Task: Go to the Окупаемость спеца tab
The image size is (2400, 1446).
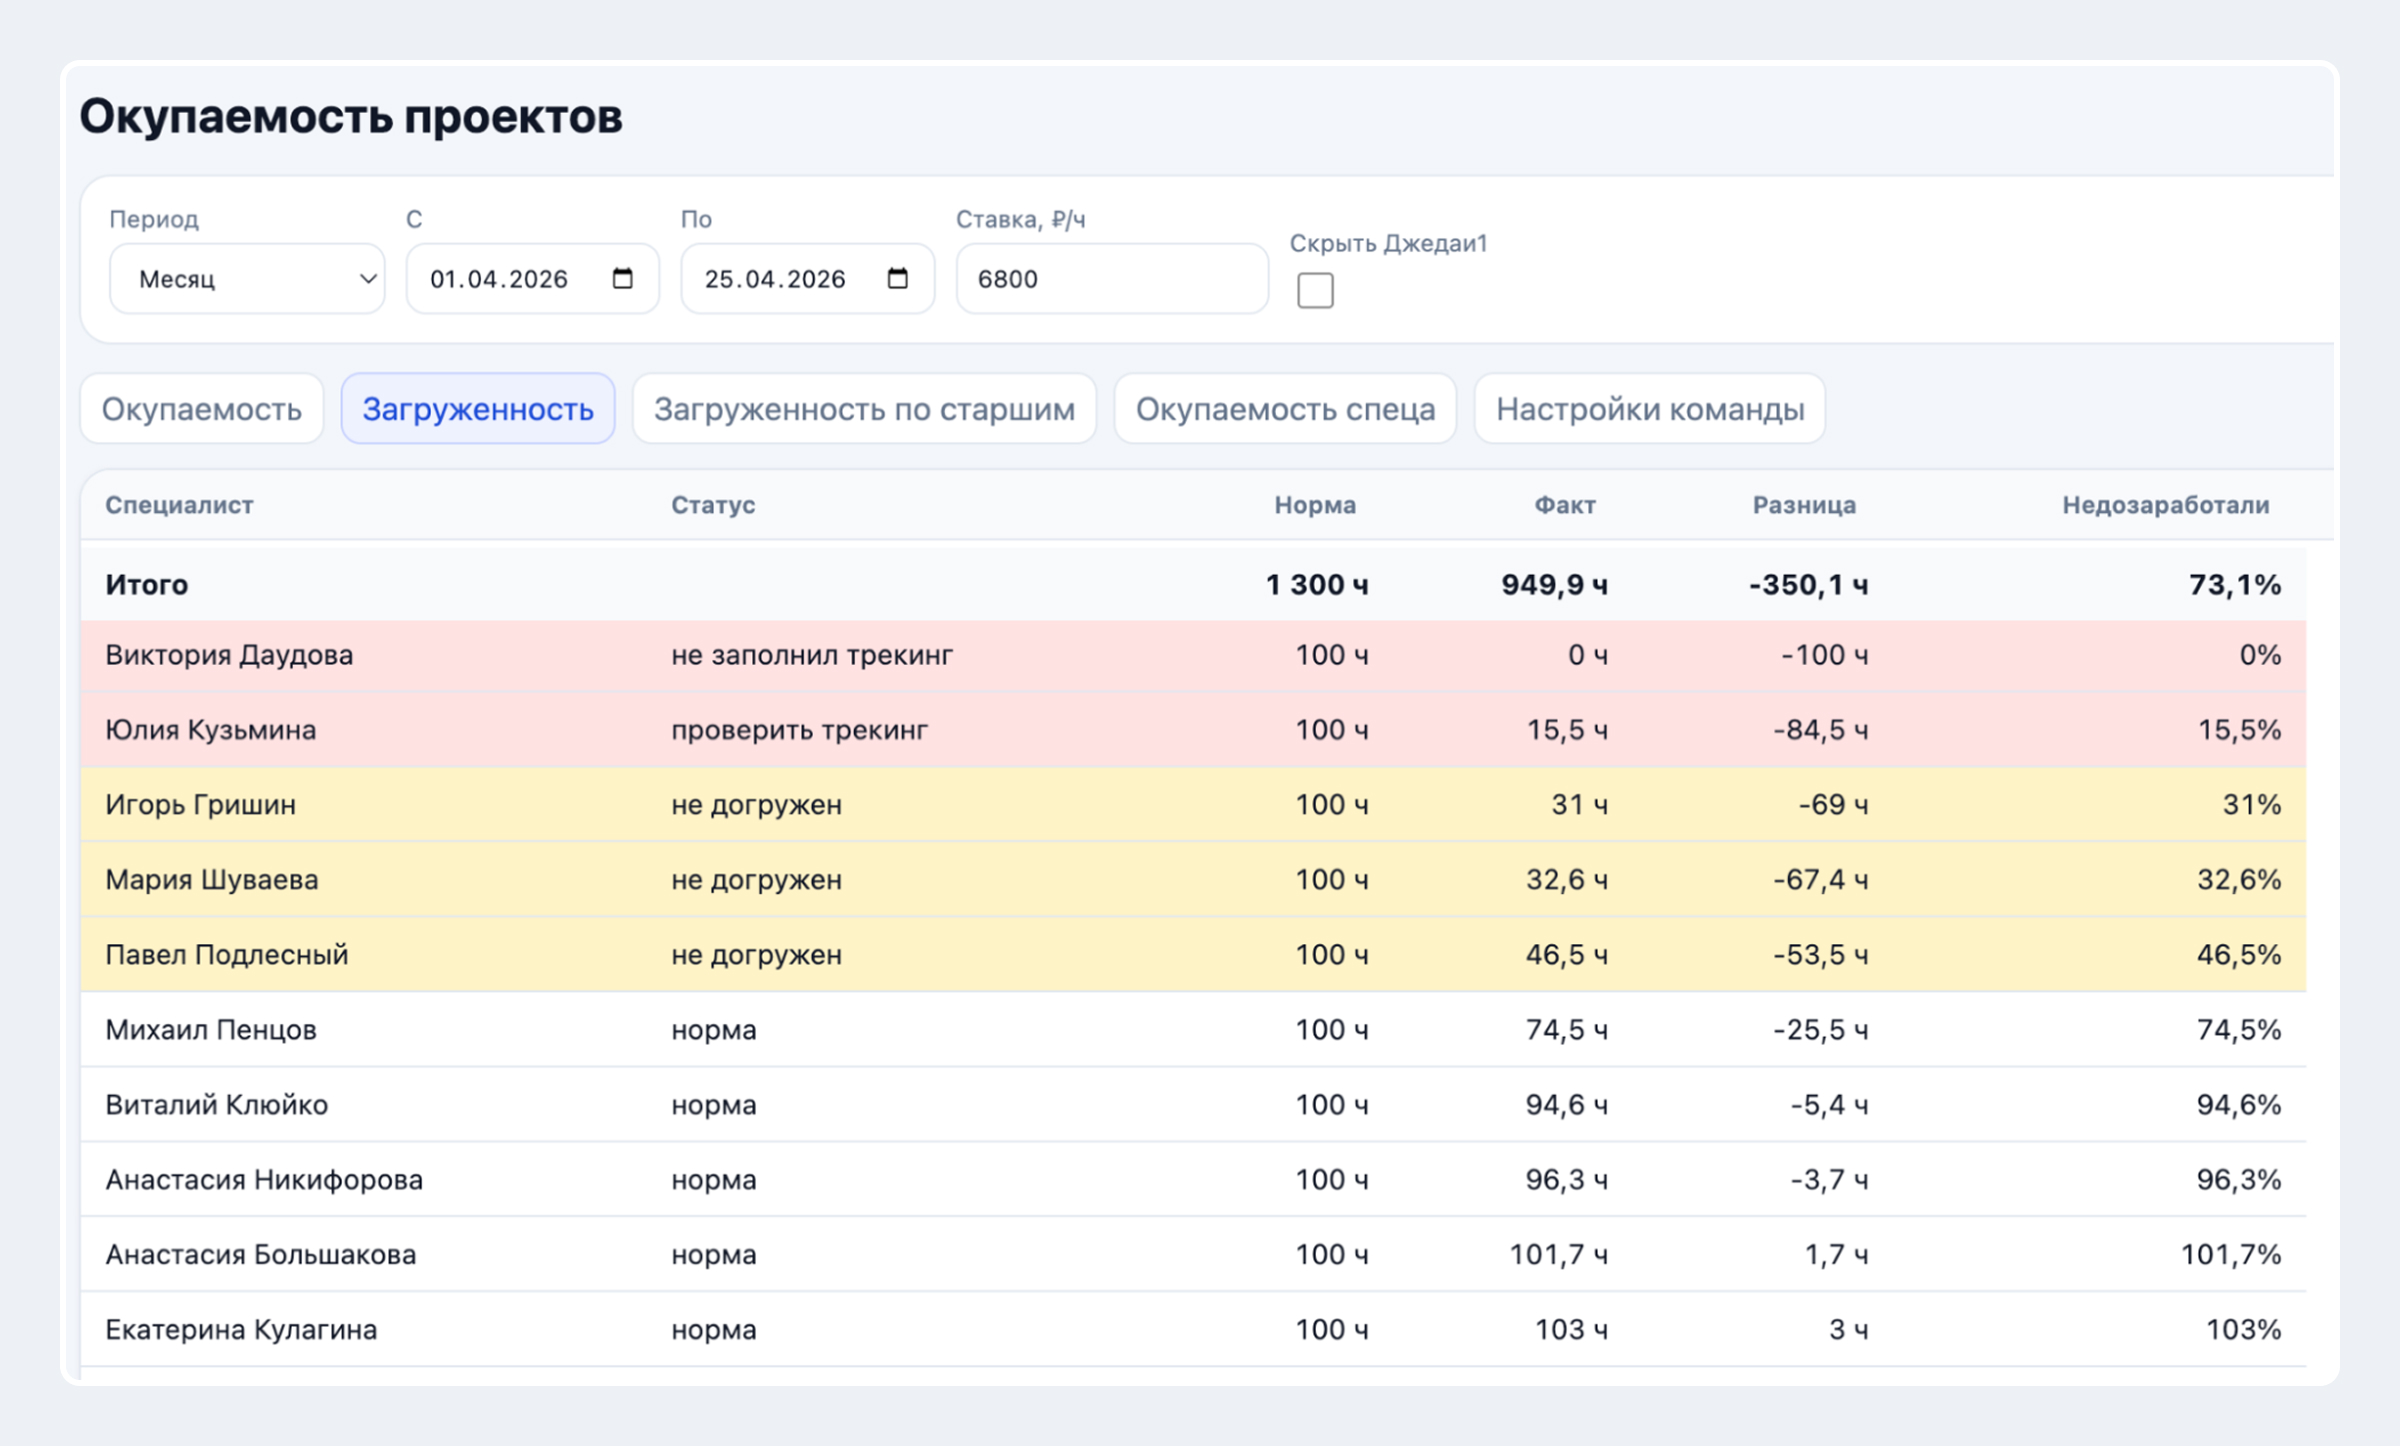Action: click(1285, 408)
